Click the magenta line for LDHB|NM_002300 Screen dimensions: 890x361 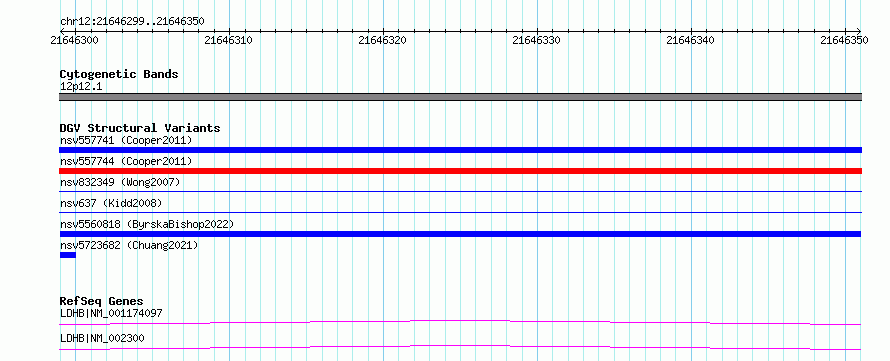point(460,347)
